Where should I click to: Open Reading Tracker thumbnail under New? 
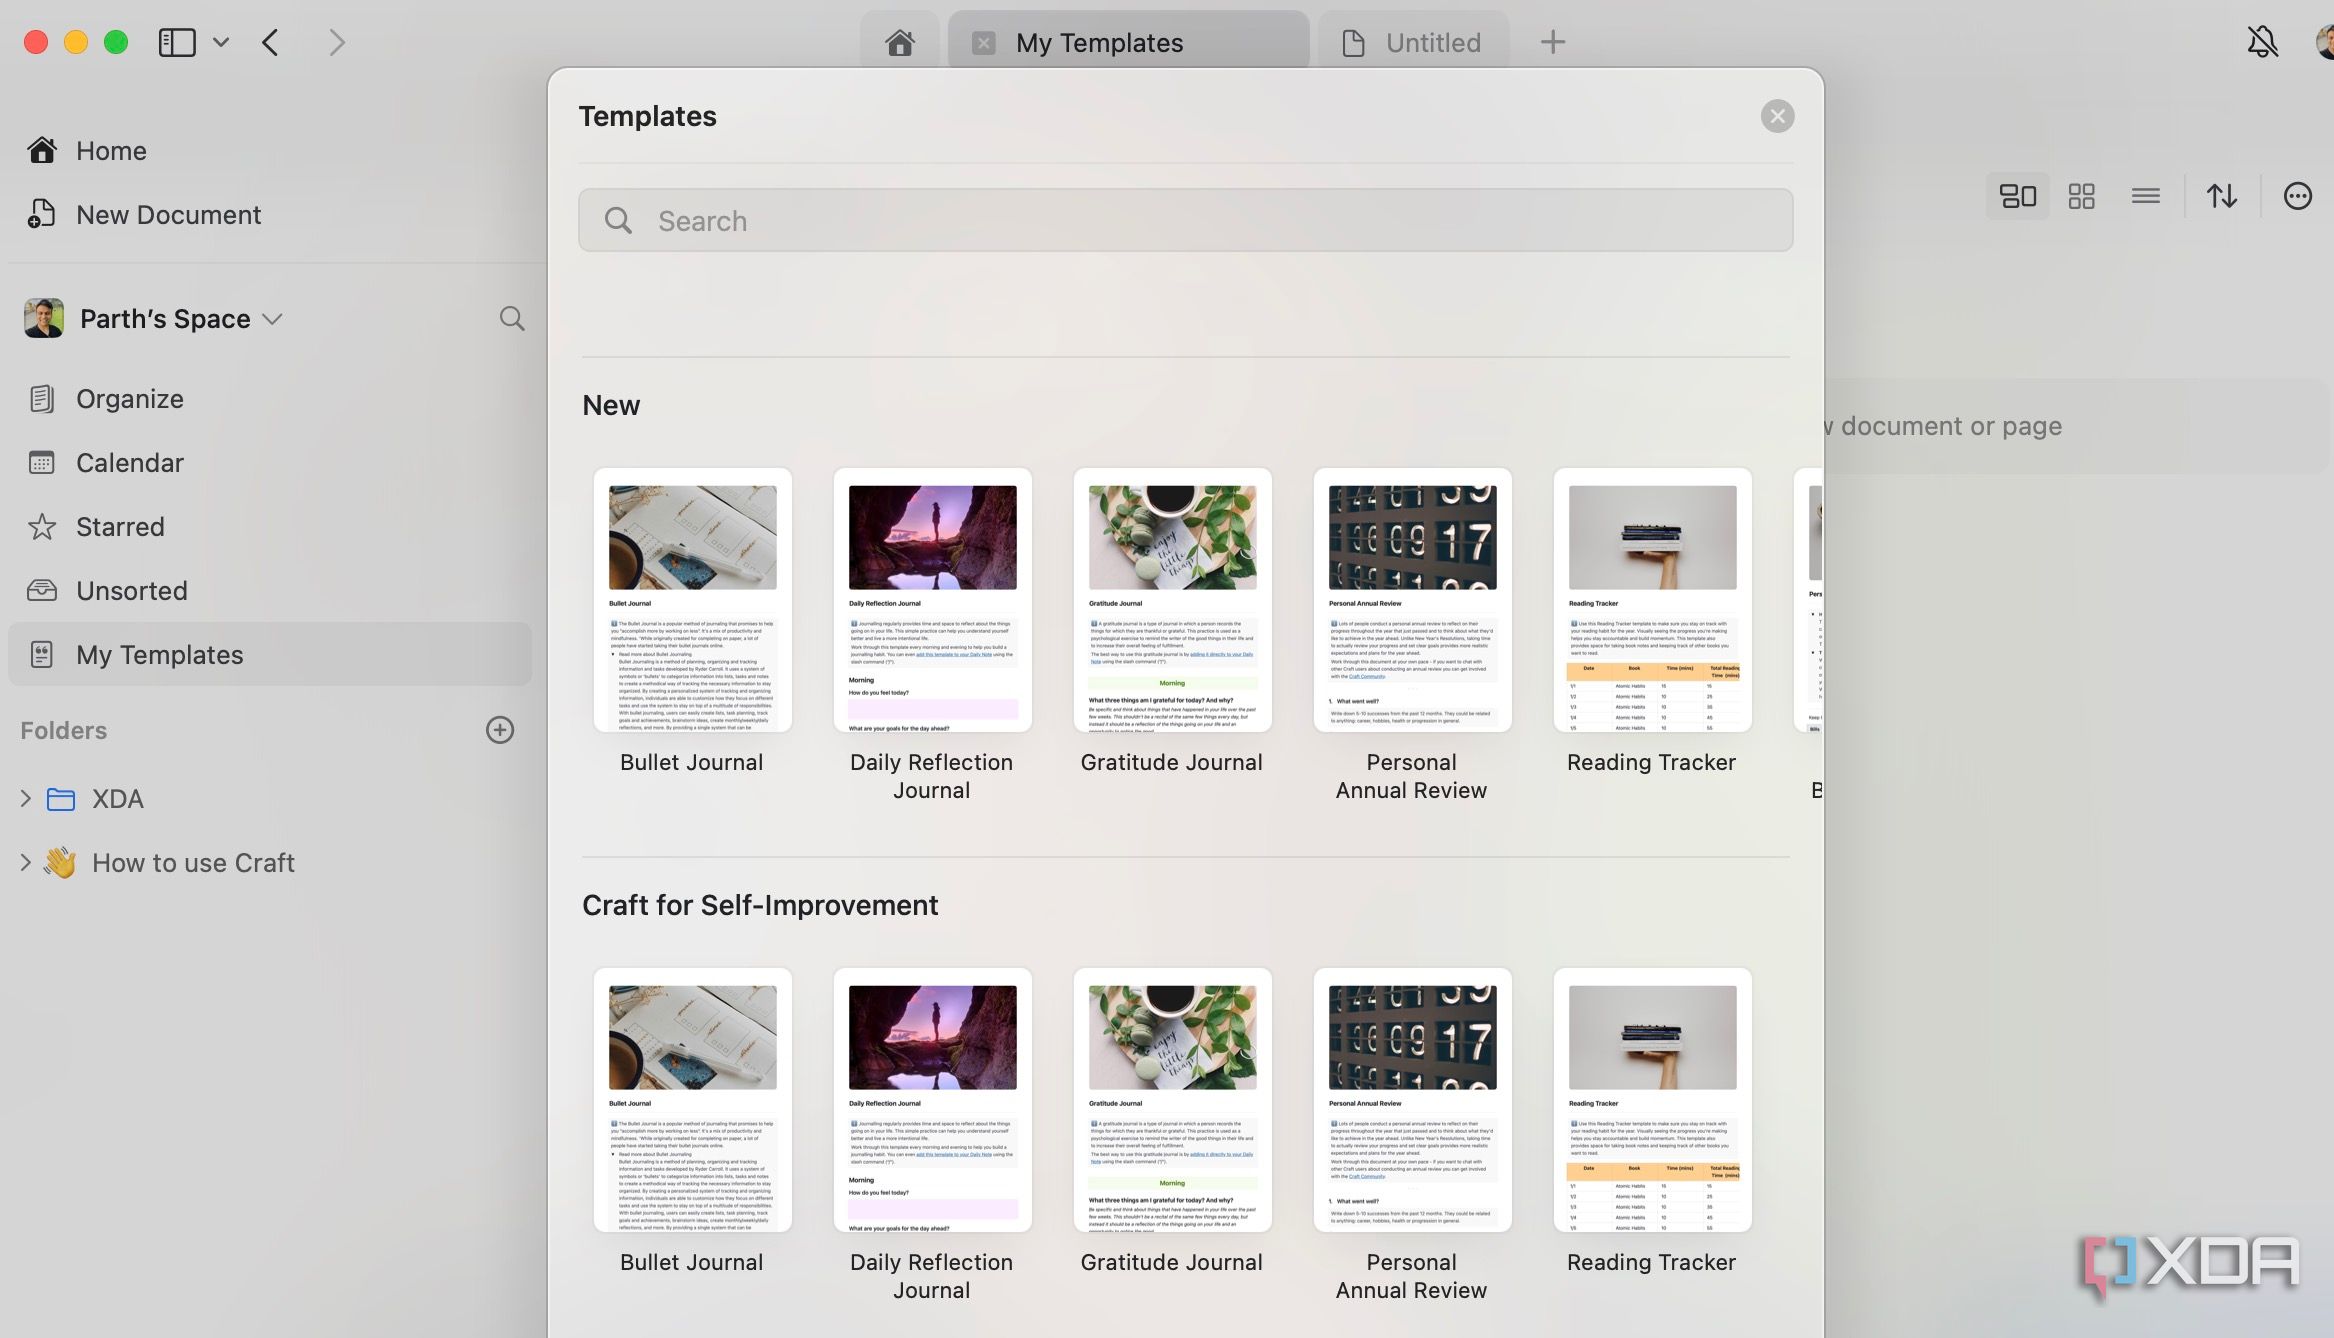click(1652, 600)
